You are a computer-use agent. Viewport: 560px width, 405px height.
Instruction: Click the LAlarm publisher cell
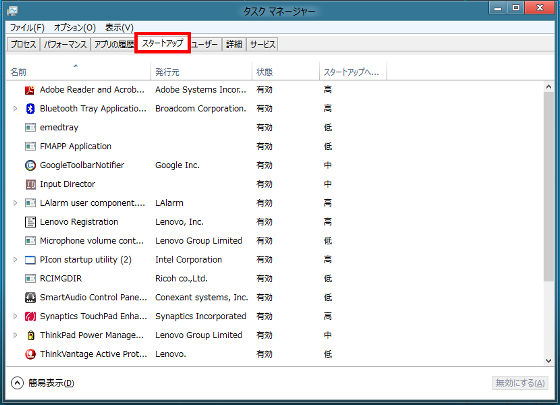pyautogui.click(x=169, y=203)
